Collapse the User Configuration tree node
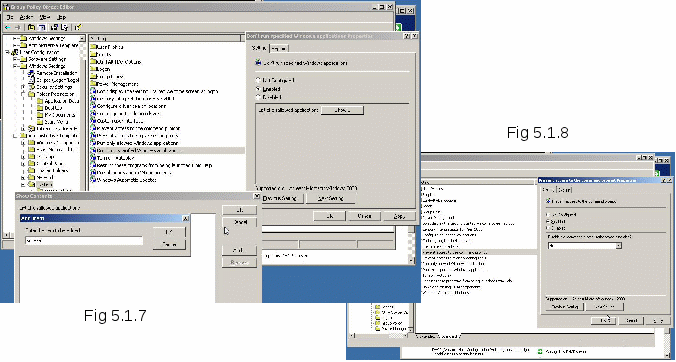 click(x=7, y=52)
